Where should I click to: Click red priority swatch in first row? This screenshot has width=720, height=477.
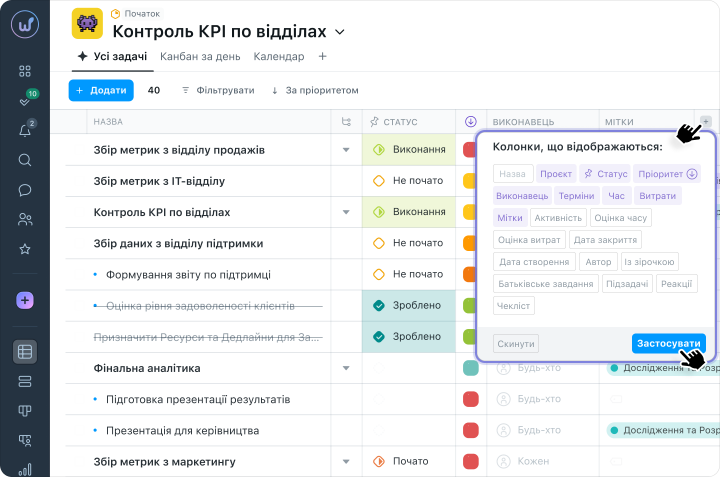coord(470,150)
